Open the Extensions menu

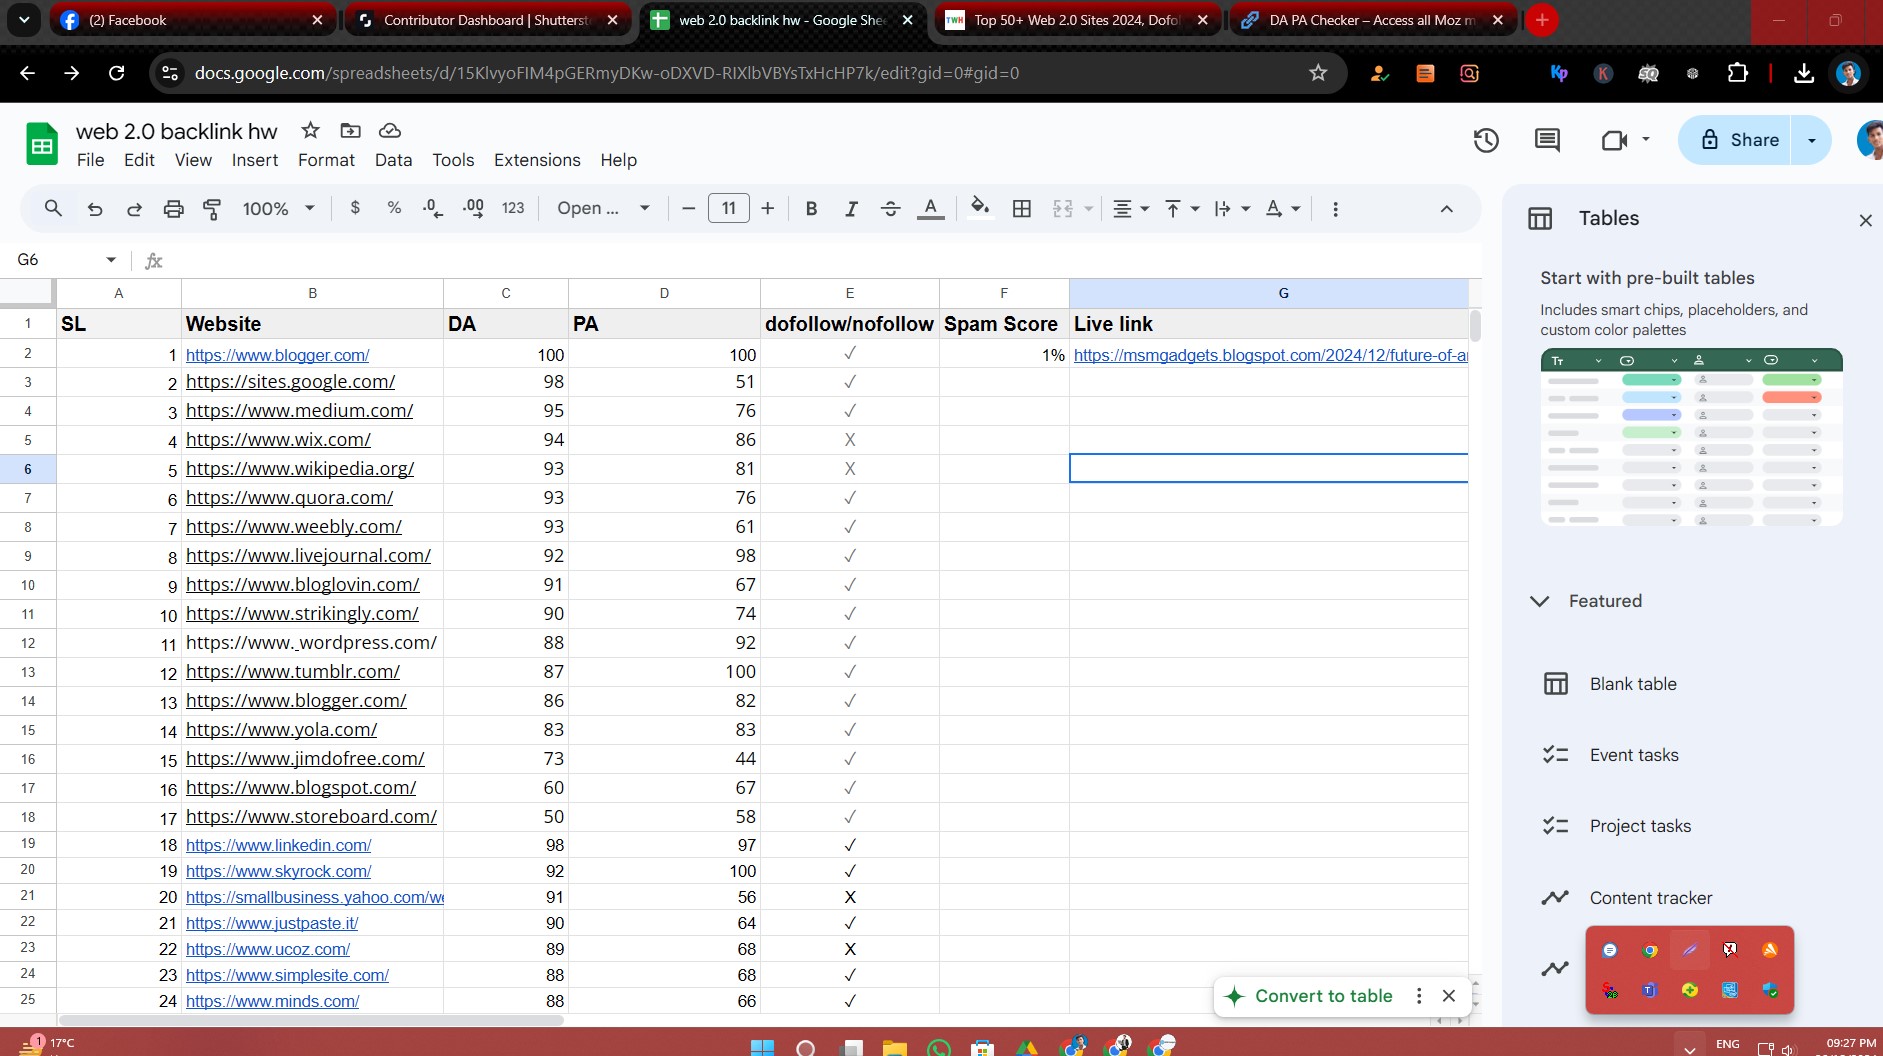point(537,160)
